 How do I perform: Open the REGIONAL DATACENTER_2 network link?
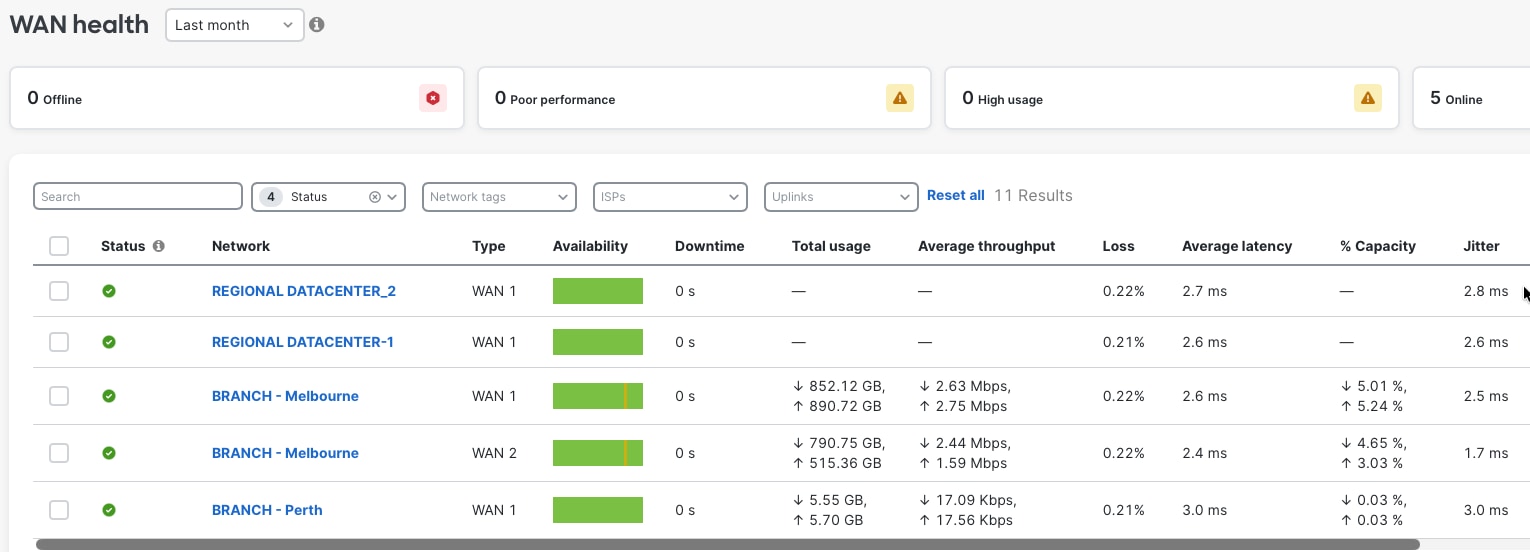[x=304, y=291]
